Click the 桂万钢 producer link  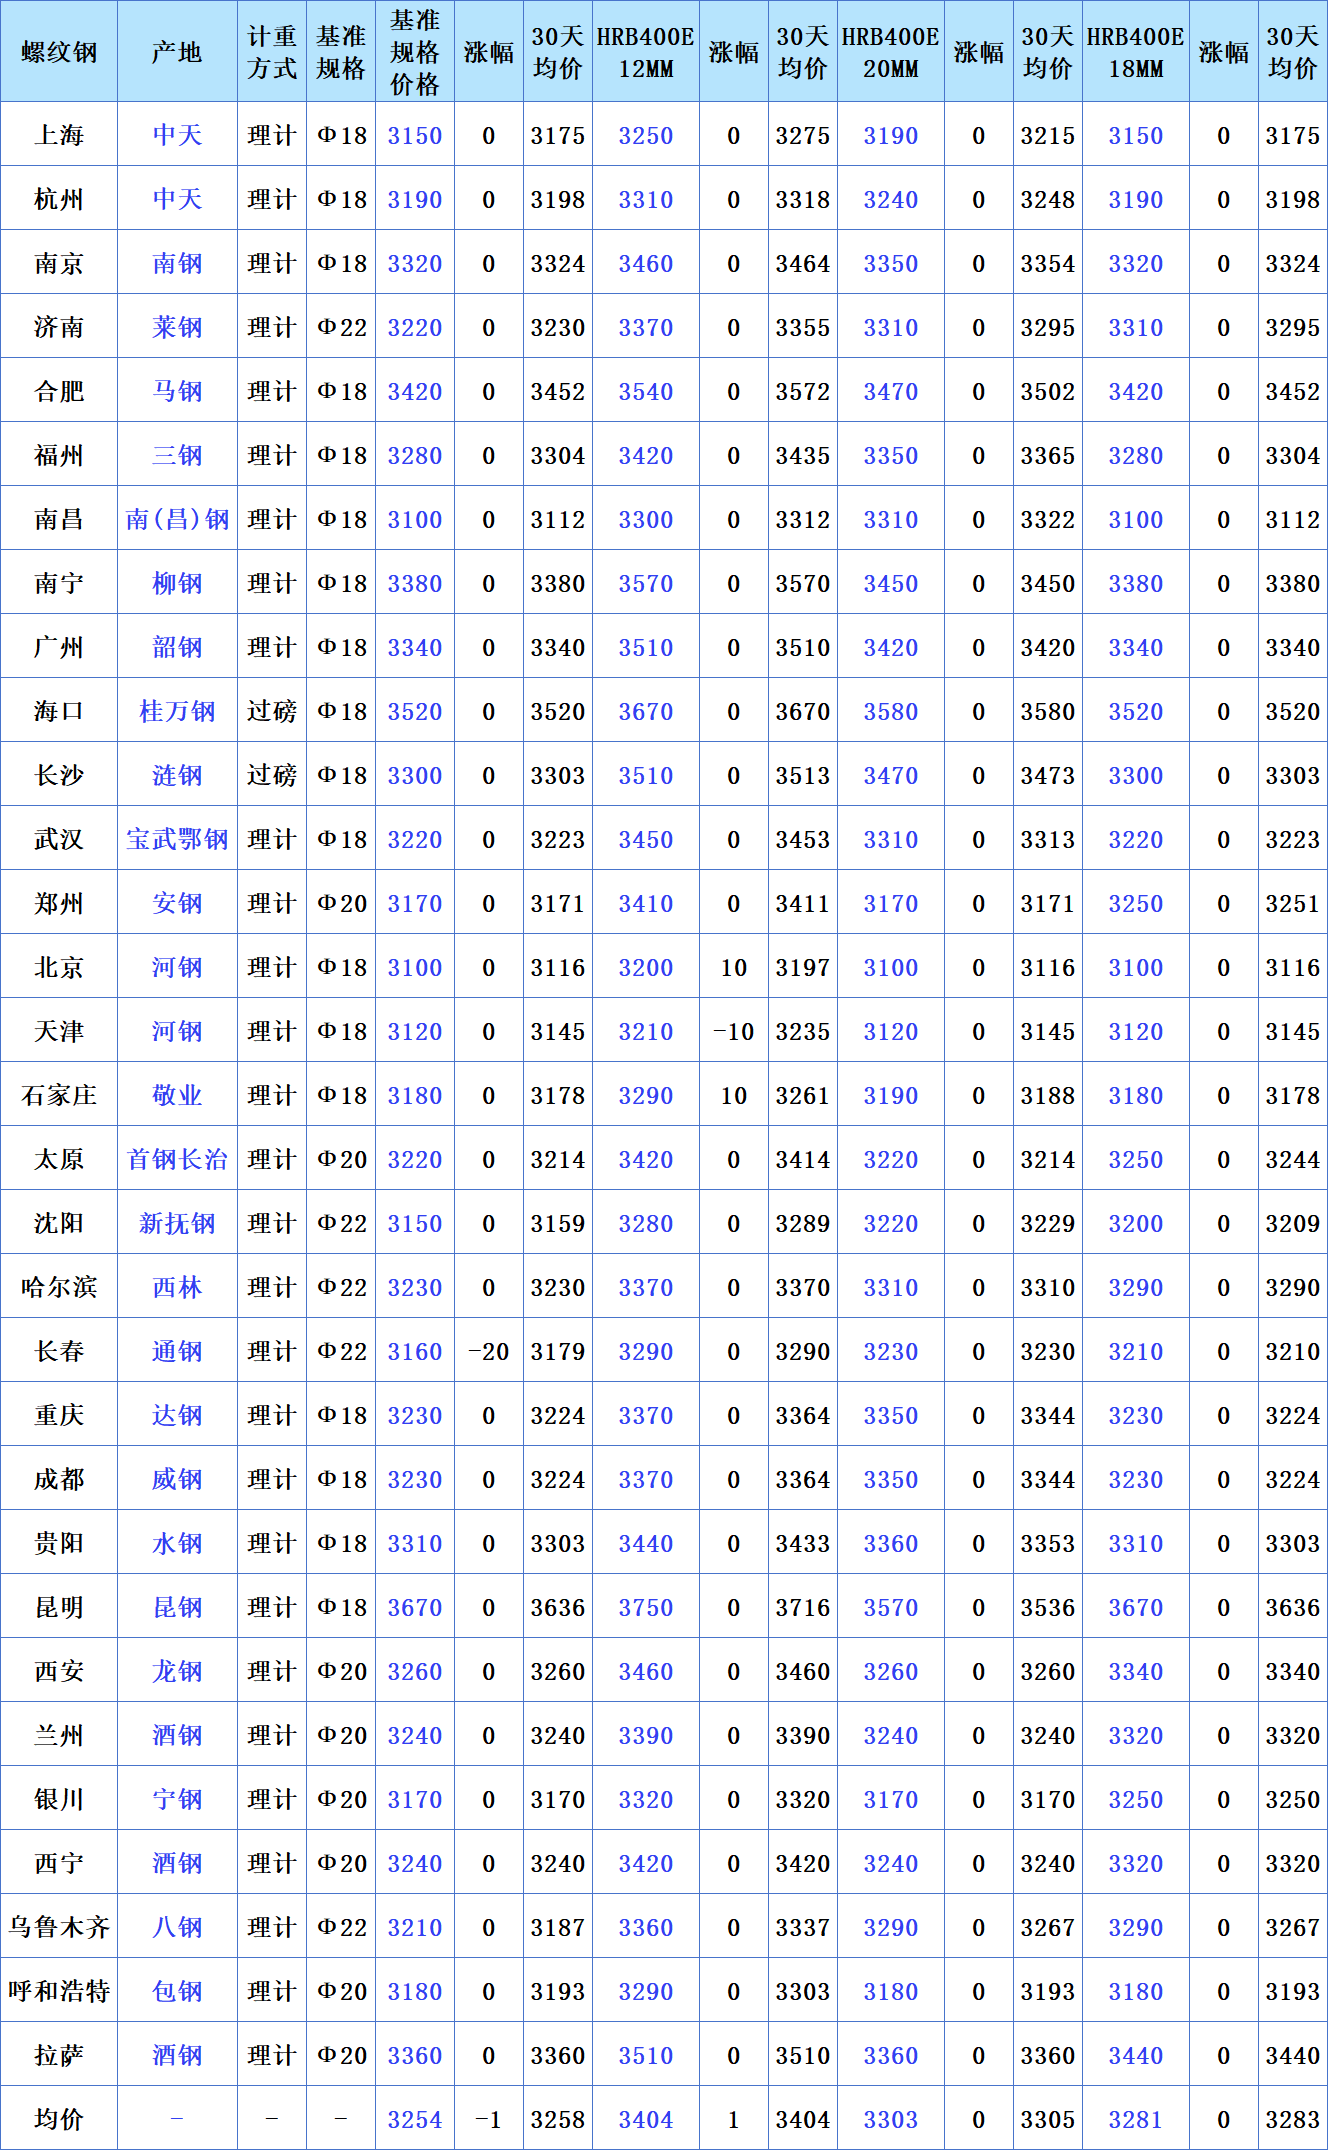pyautogui.click(x=177, y=711)
